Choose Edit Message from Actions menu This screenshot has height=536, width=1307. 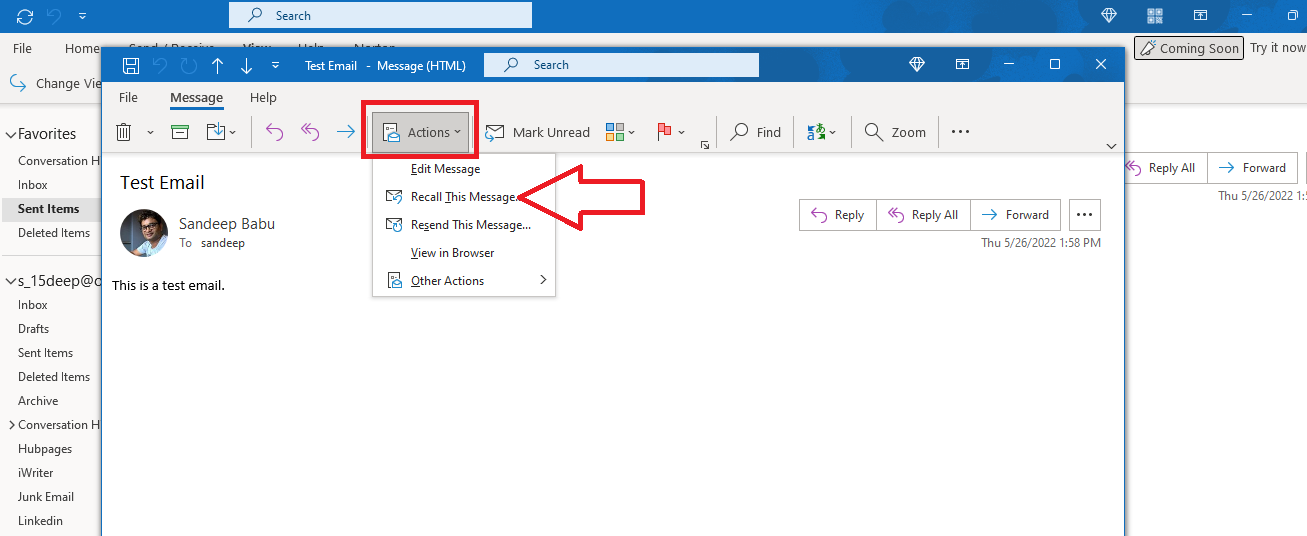tap(464, 169)
